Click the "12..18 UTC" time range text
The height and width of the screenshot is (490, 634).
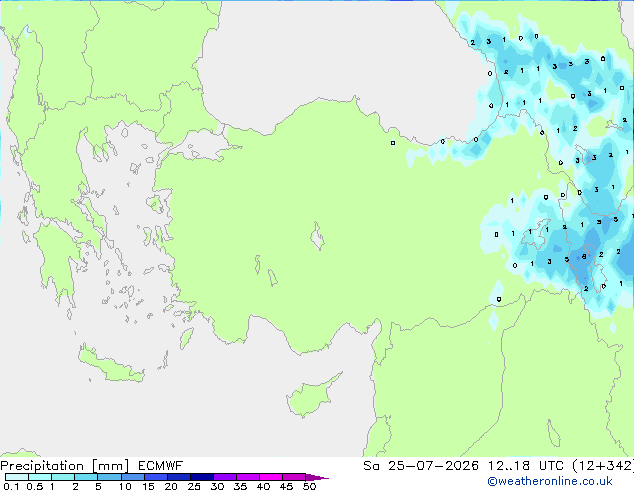525,466
